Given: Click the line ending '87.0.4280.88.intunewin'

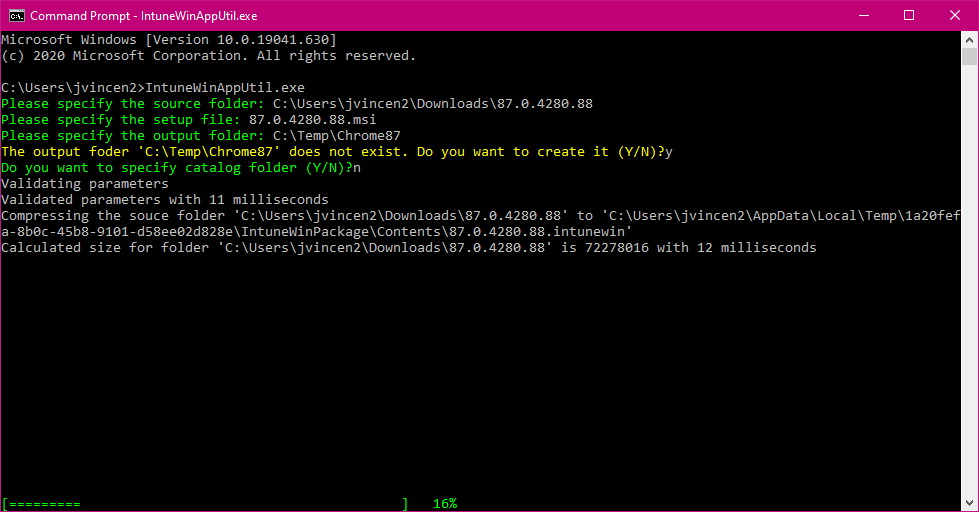Looking at the screenshot, I should (317, 232).
